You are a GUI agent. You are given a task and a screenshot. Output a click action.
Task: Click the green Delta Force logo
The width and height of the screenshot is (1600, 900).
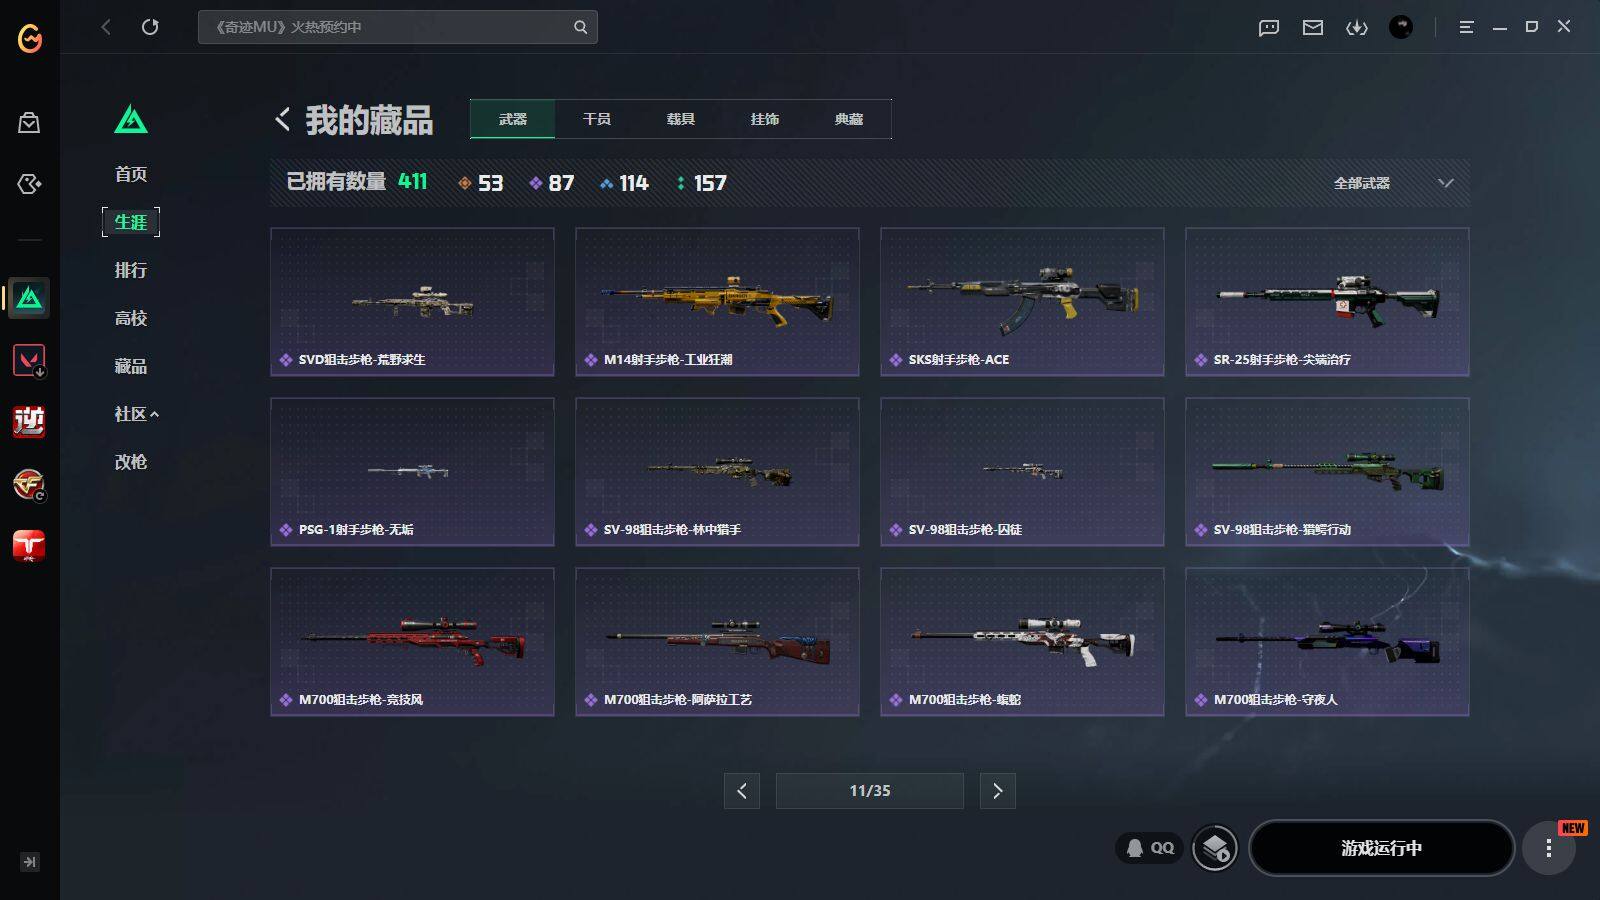coord(131,119)
